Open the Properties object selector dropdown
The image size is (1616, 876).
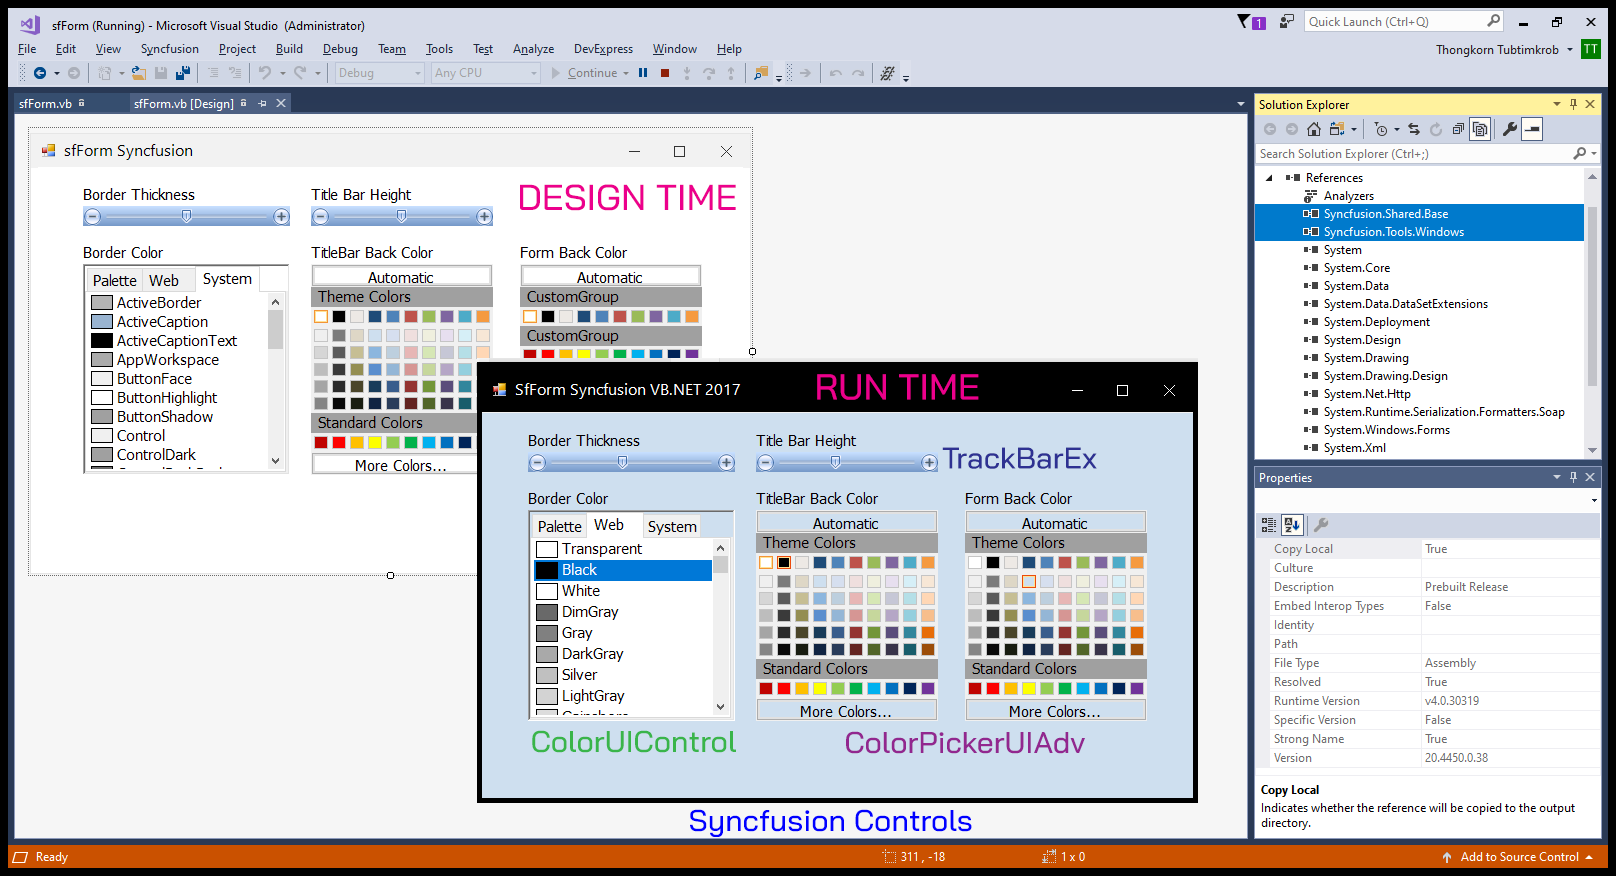(x=1594, y=500)
